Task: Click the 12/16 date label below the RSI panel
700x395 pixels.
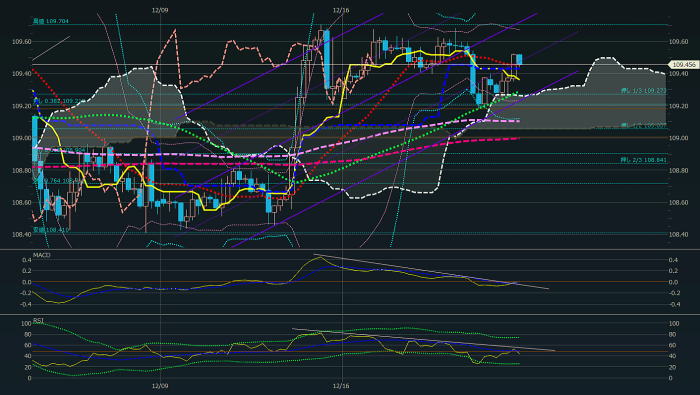Action: [341, 385]
